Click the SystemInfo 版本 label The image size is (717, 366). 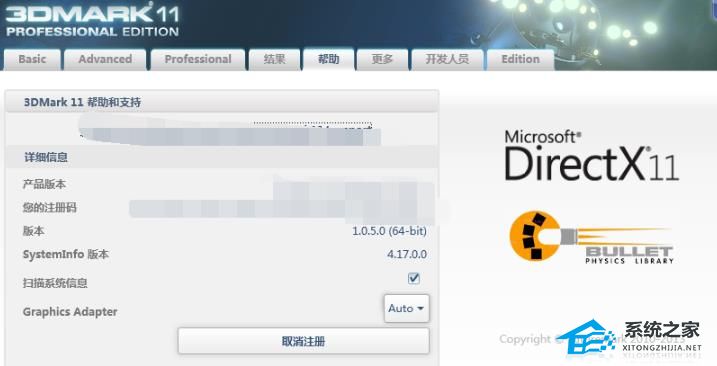66,254
